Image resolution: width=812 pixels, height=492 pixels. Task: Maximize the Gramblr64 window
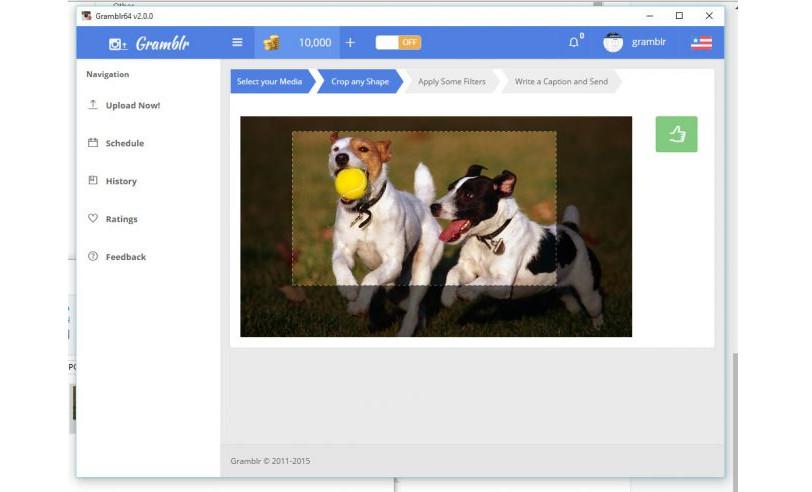click(679, 16)
